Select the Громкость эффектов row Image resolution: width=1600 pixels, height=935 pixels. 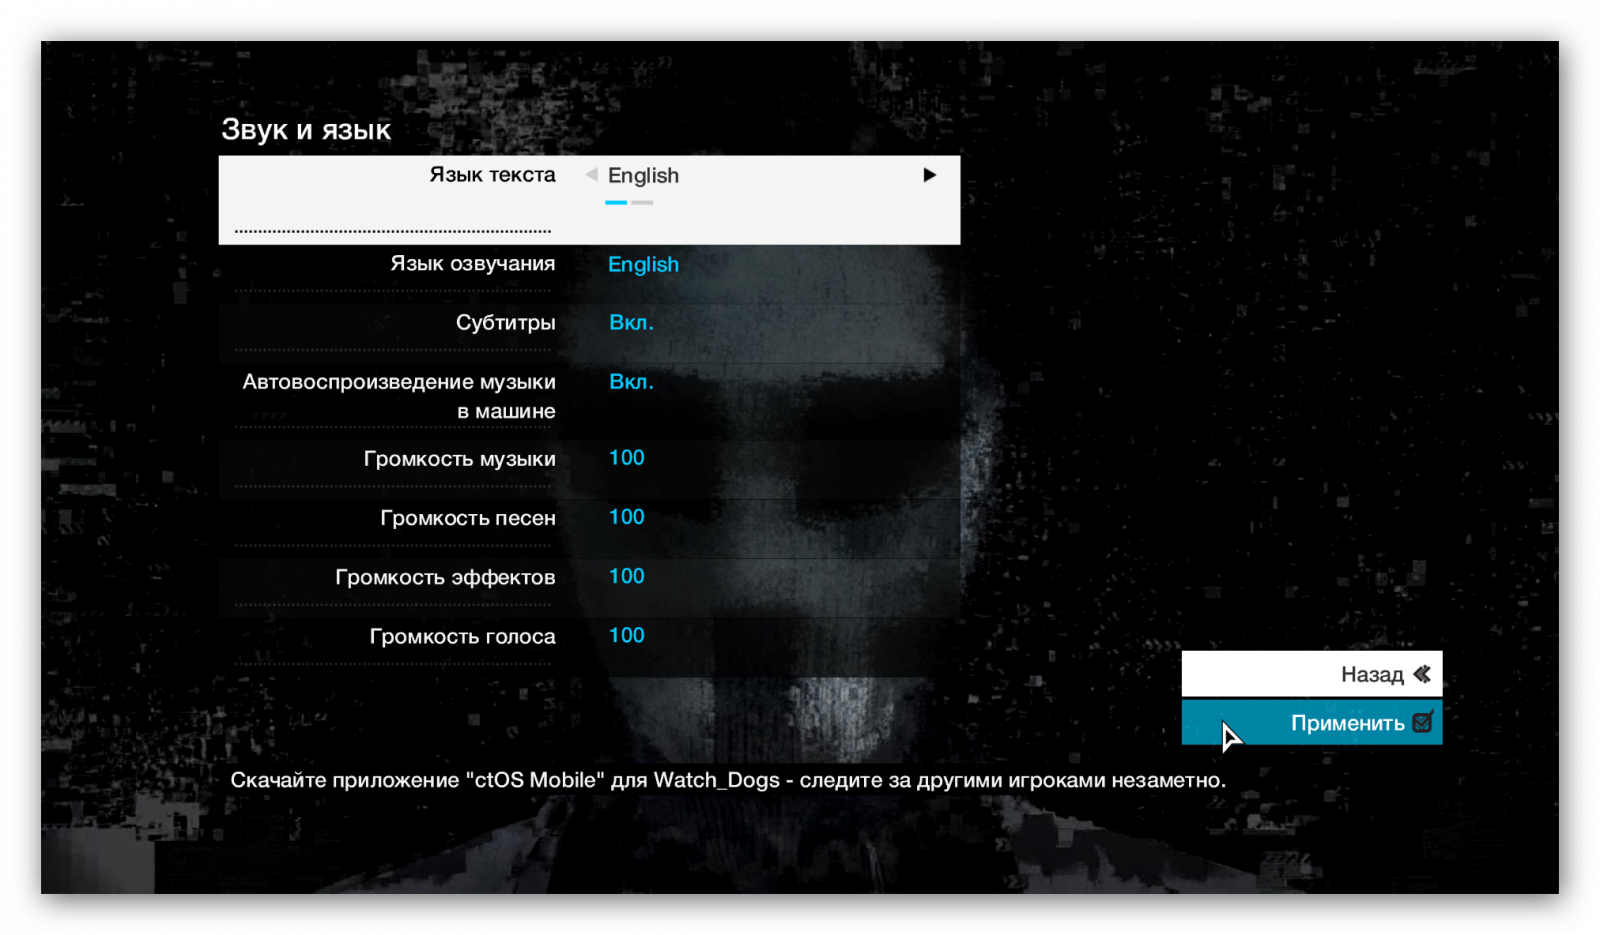coord(589,587)
